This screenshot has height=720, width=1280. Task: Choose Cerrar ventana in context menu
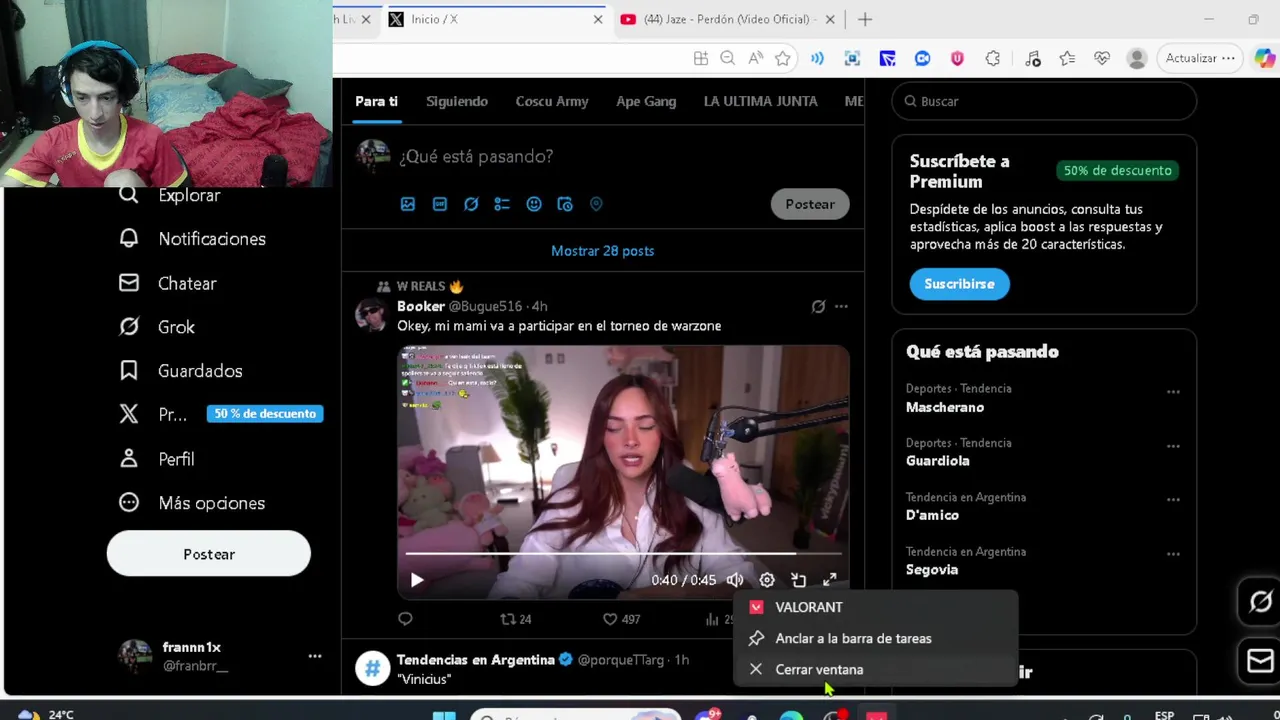875,670
